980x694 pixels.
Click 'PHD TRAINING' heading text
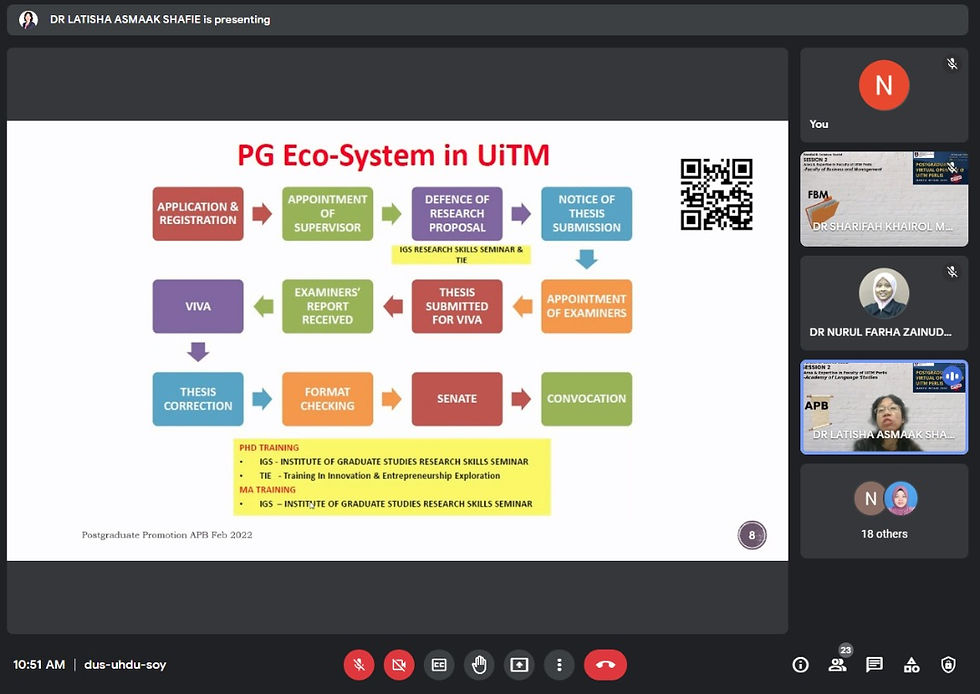click(269, 448)
